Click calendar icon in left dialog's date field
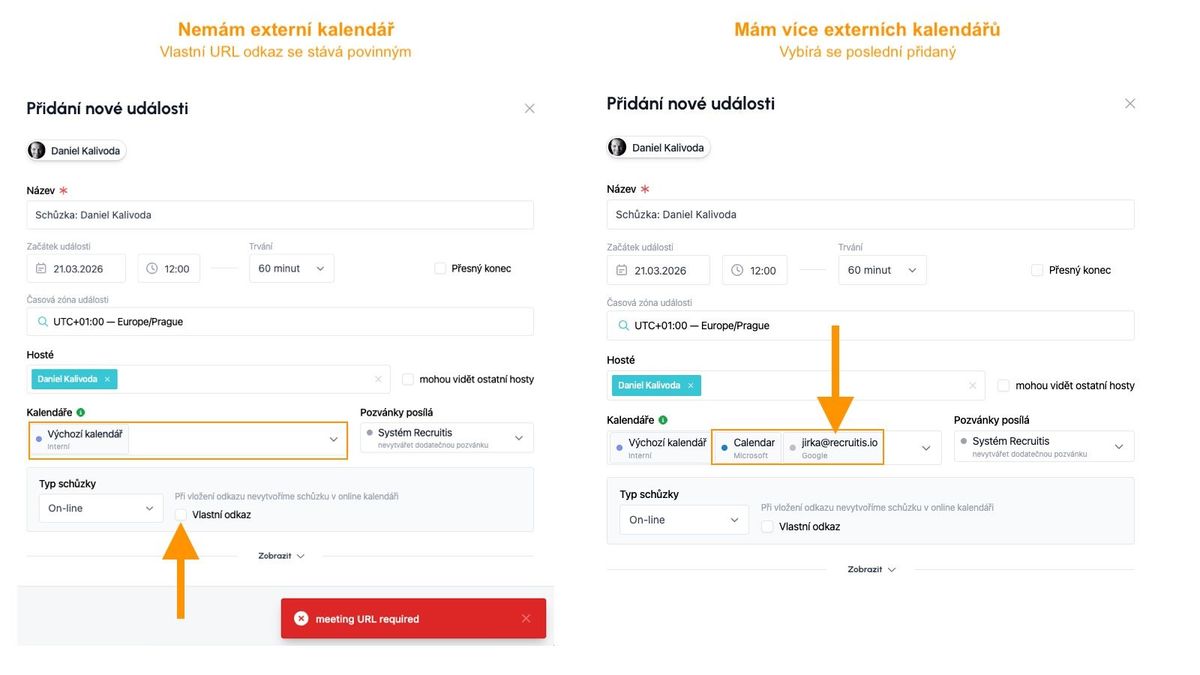The image size is (1200, 675). (41, 269)
